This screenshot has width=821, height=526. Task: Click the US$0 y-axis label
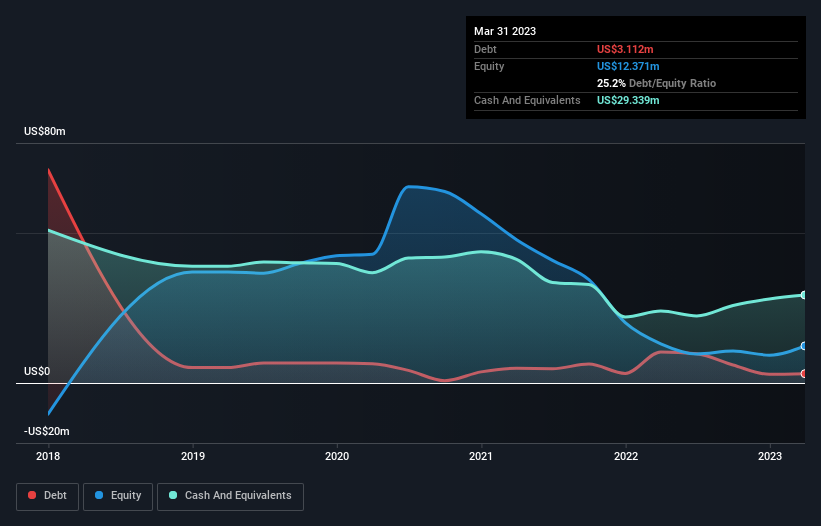pyautogui.click(x=37, y=372)
